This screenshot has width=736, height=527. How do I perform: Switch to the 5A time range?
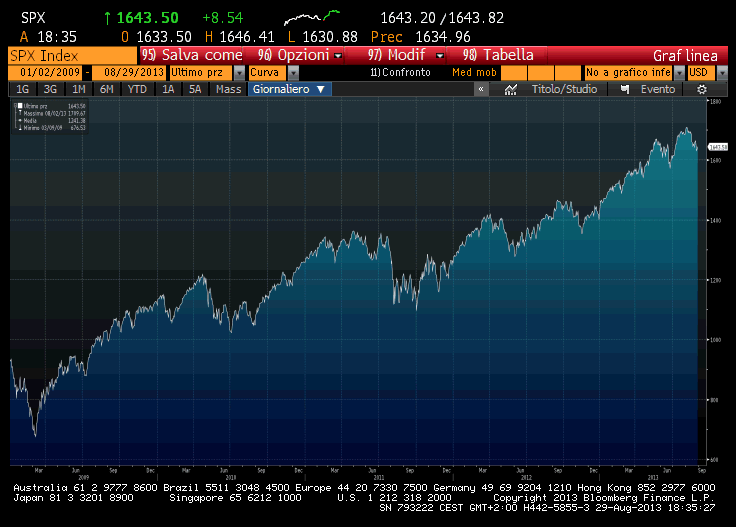[x=195, y=89]
